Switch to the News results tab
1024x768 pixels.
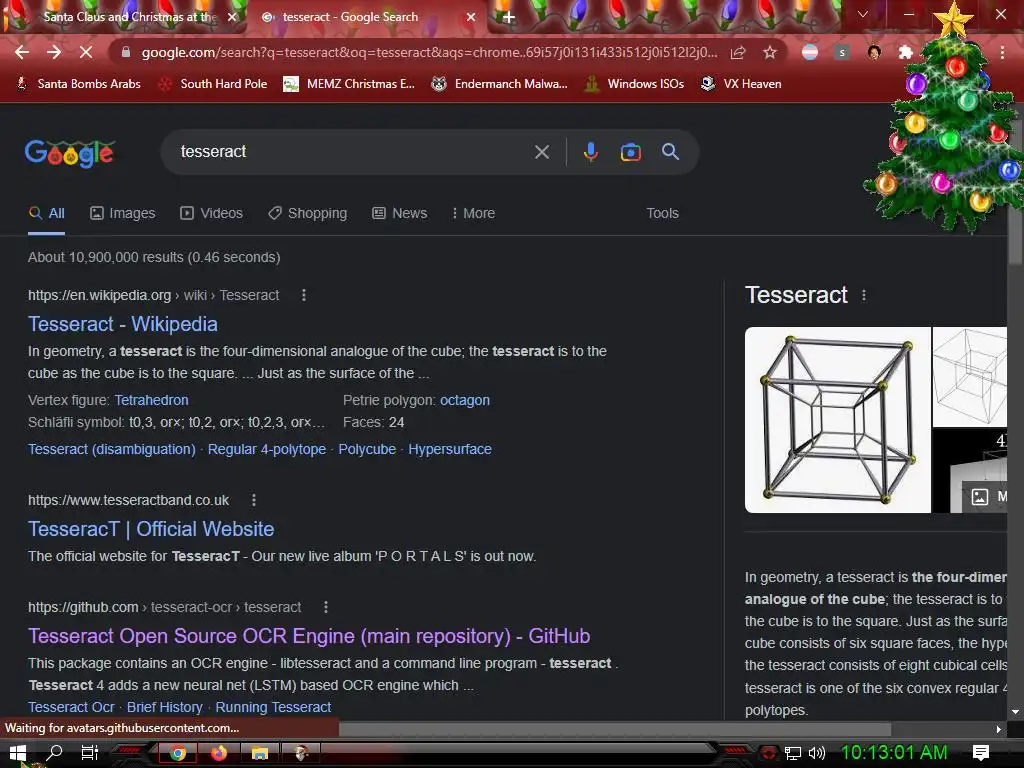(x=400, y=214)
